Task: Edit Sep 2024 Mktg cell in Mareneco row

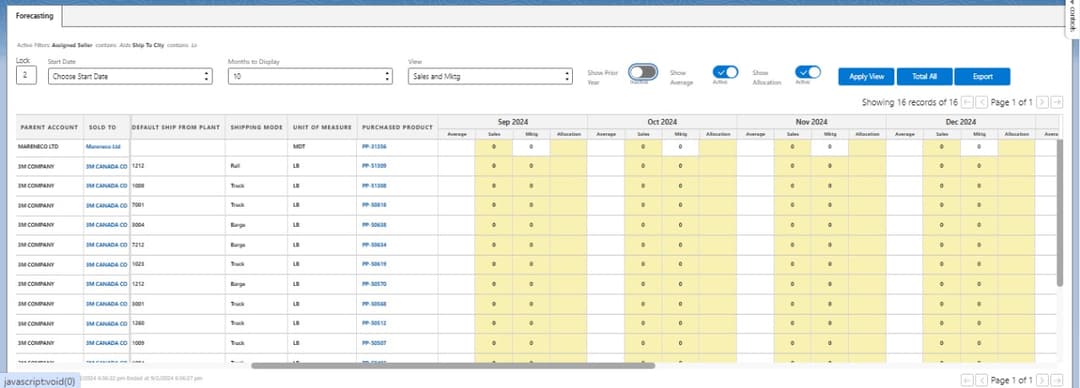Action: (x=531, y=147)
